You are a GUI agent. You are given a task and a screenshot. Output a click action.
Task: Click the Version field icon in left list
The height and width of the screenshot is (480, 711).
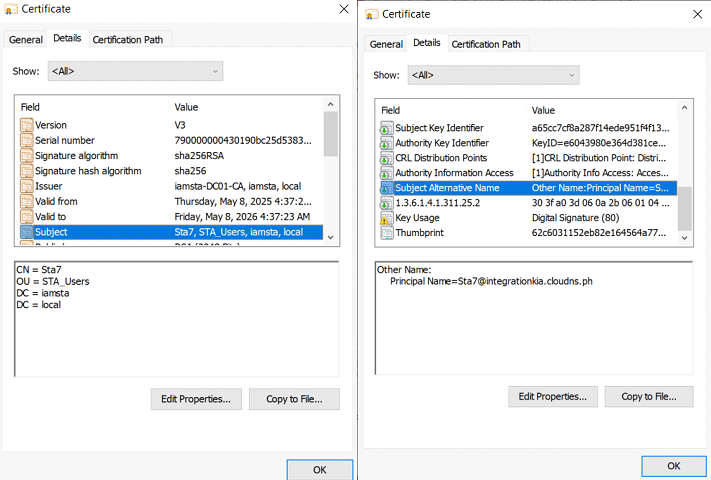tap(27, 125)
